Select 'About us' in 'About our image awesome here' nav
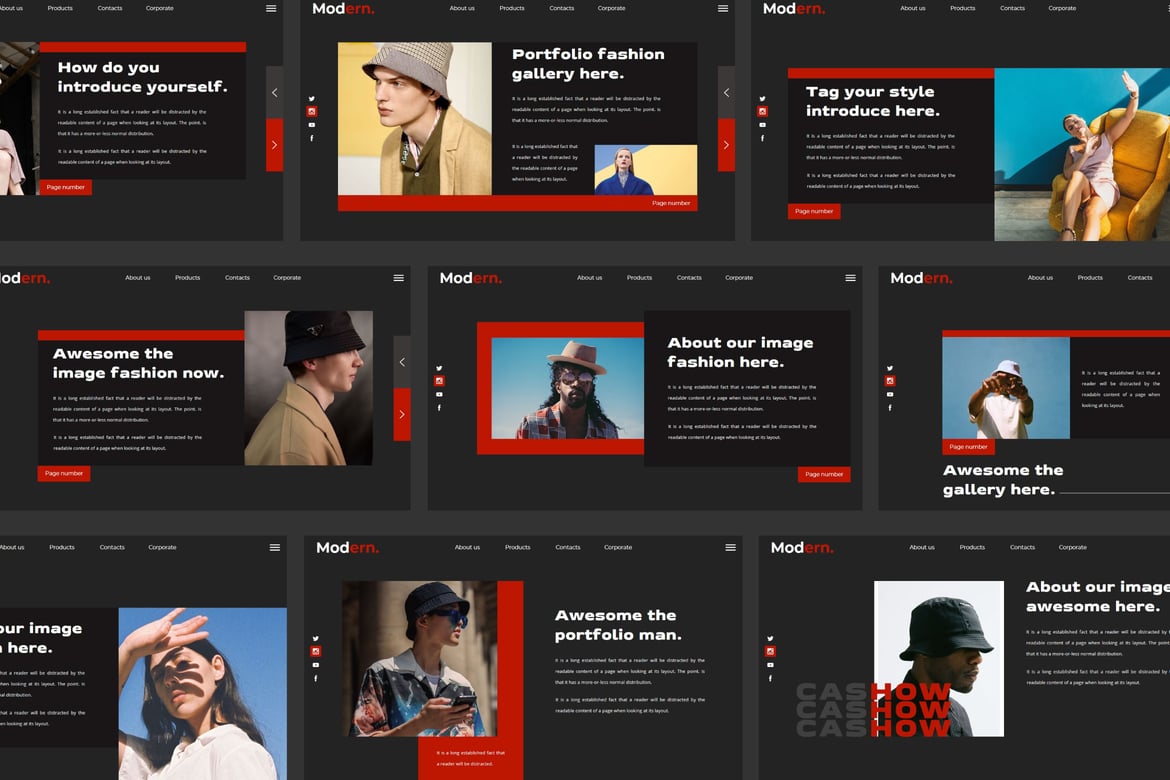This screenshot has width=1170, height=780. point(922,547)
